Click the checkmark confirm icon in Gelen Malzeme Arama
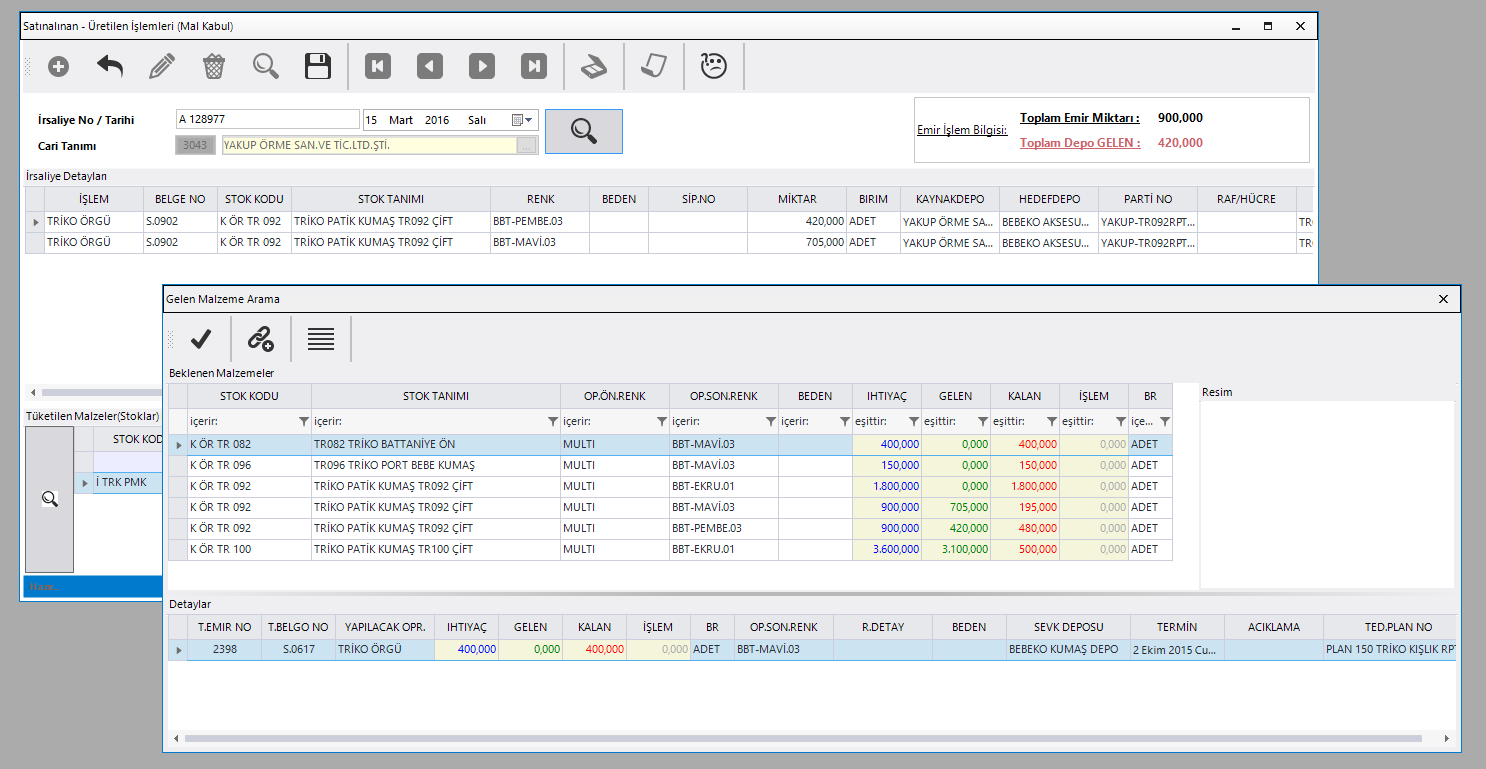Screen dimensions: 1486x769 pyautogui.click(x=201, y=339)
